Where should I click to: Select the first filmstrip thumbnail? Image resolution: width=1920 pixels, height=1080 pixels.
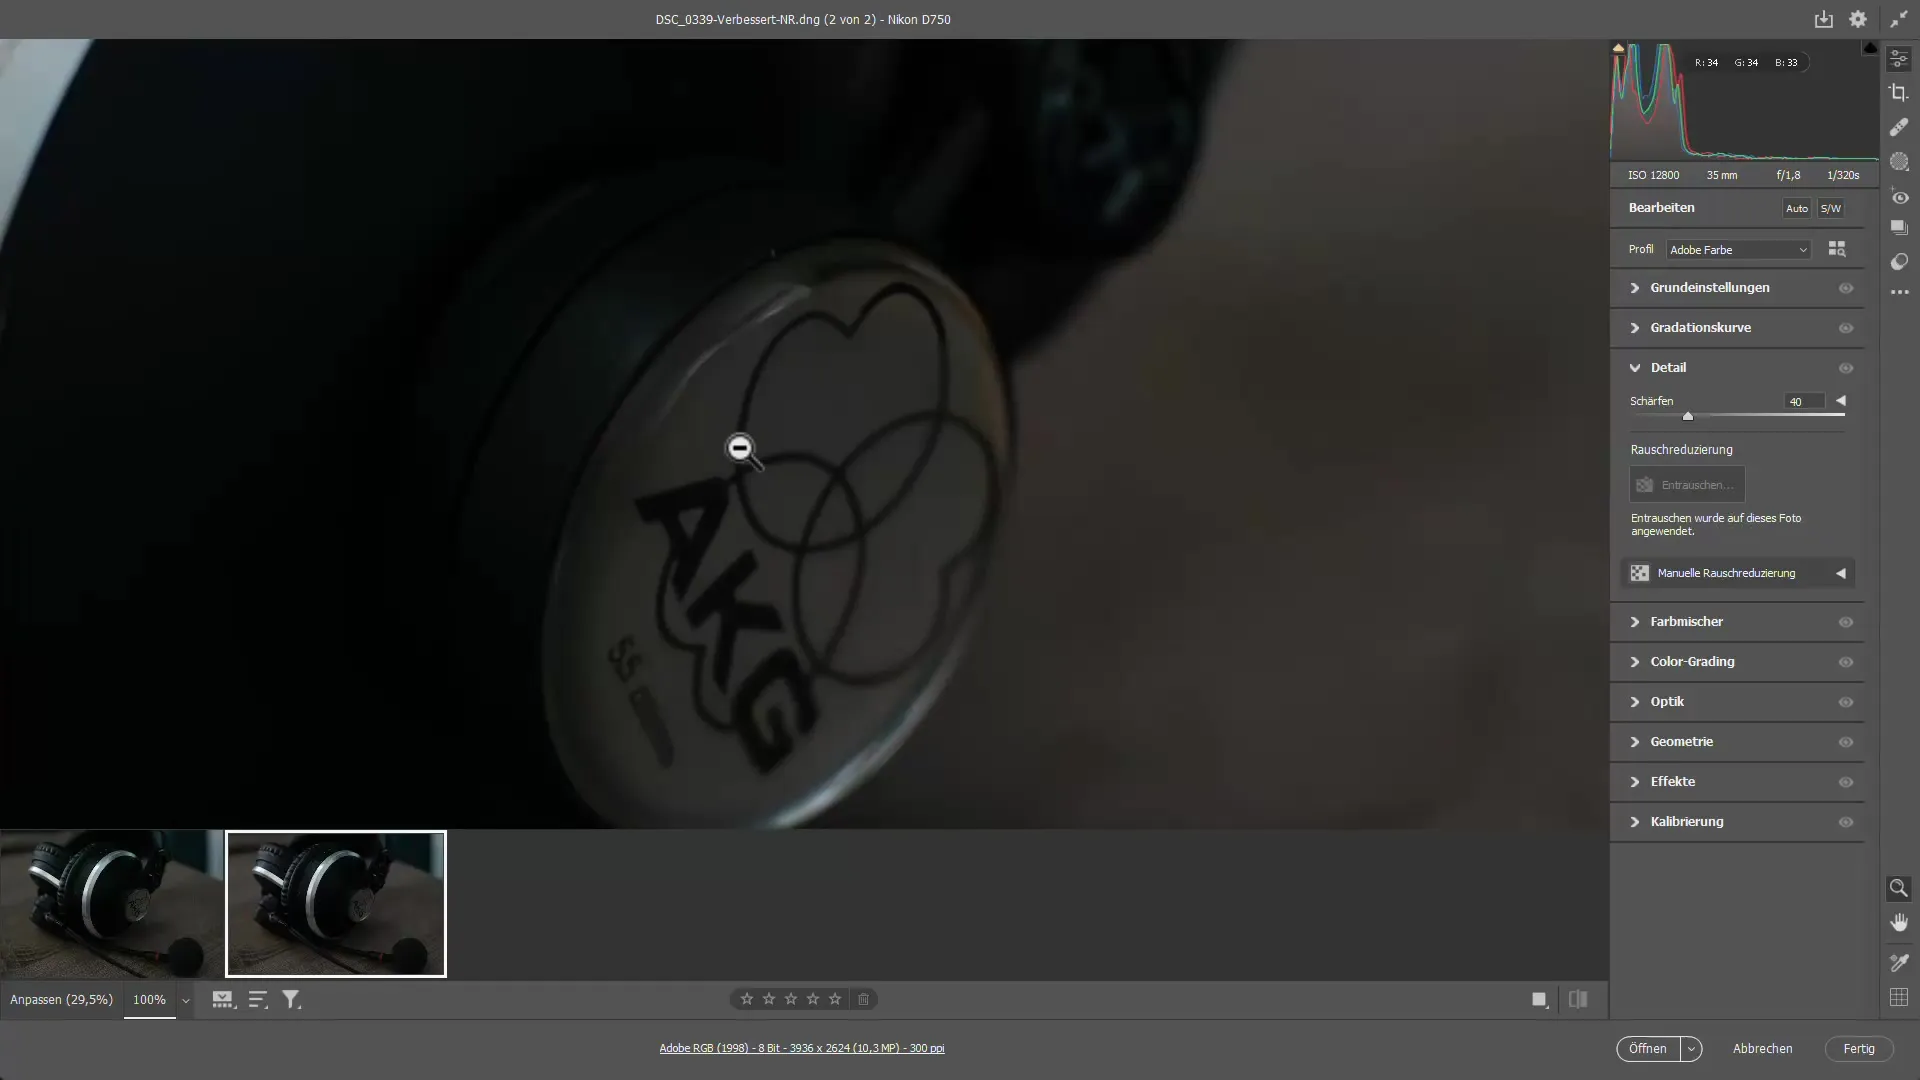[112, 904]
